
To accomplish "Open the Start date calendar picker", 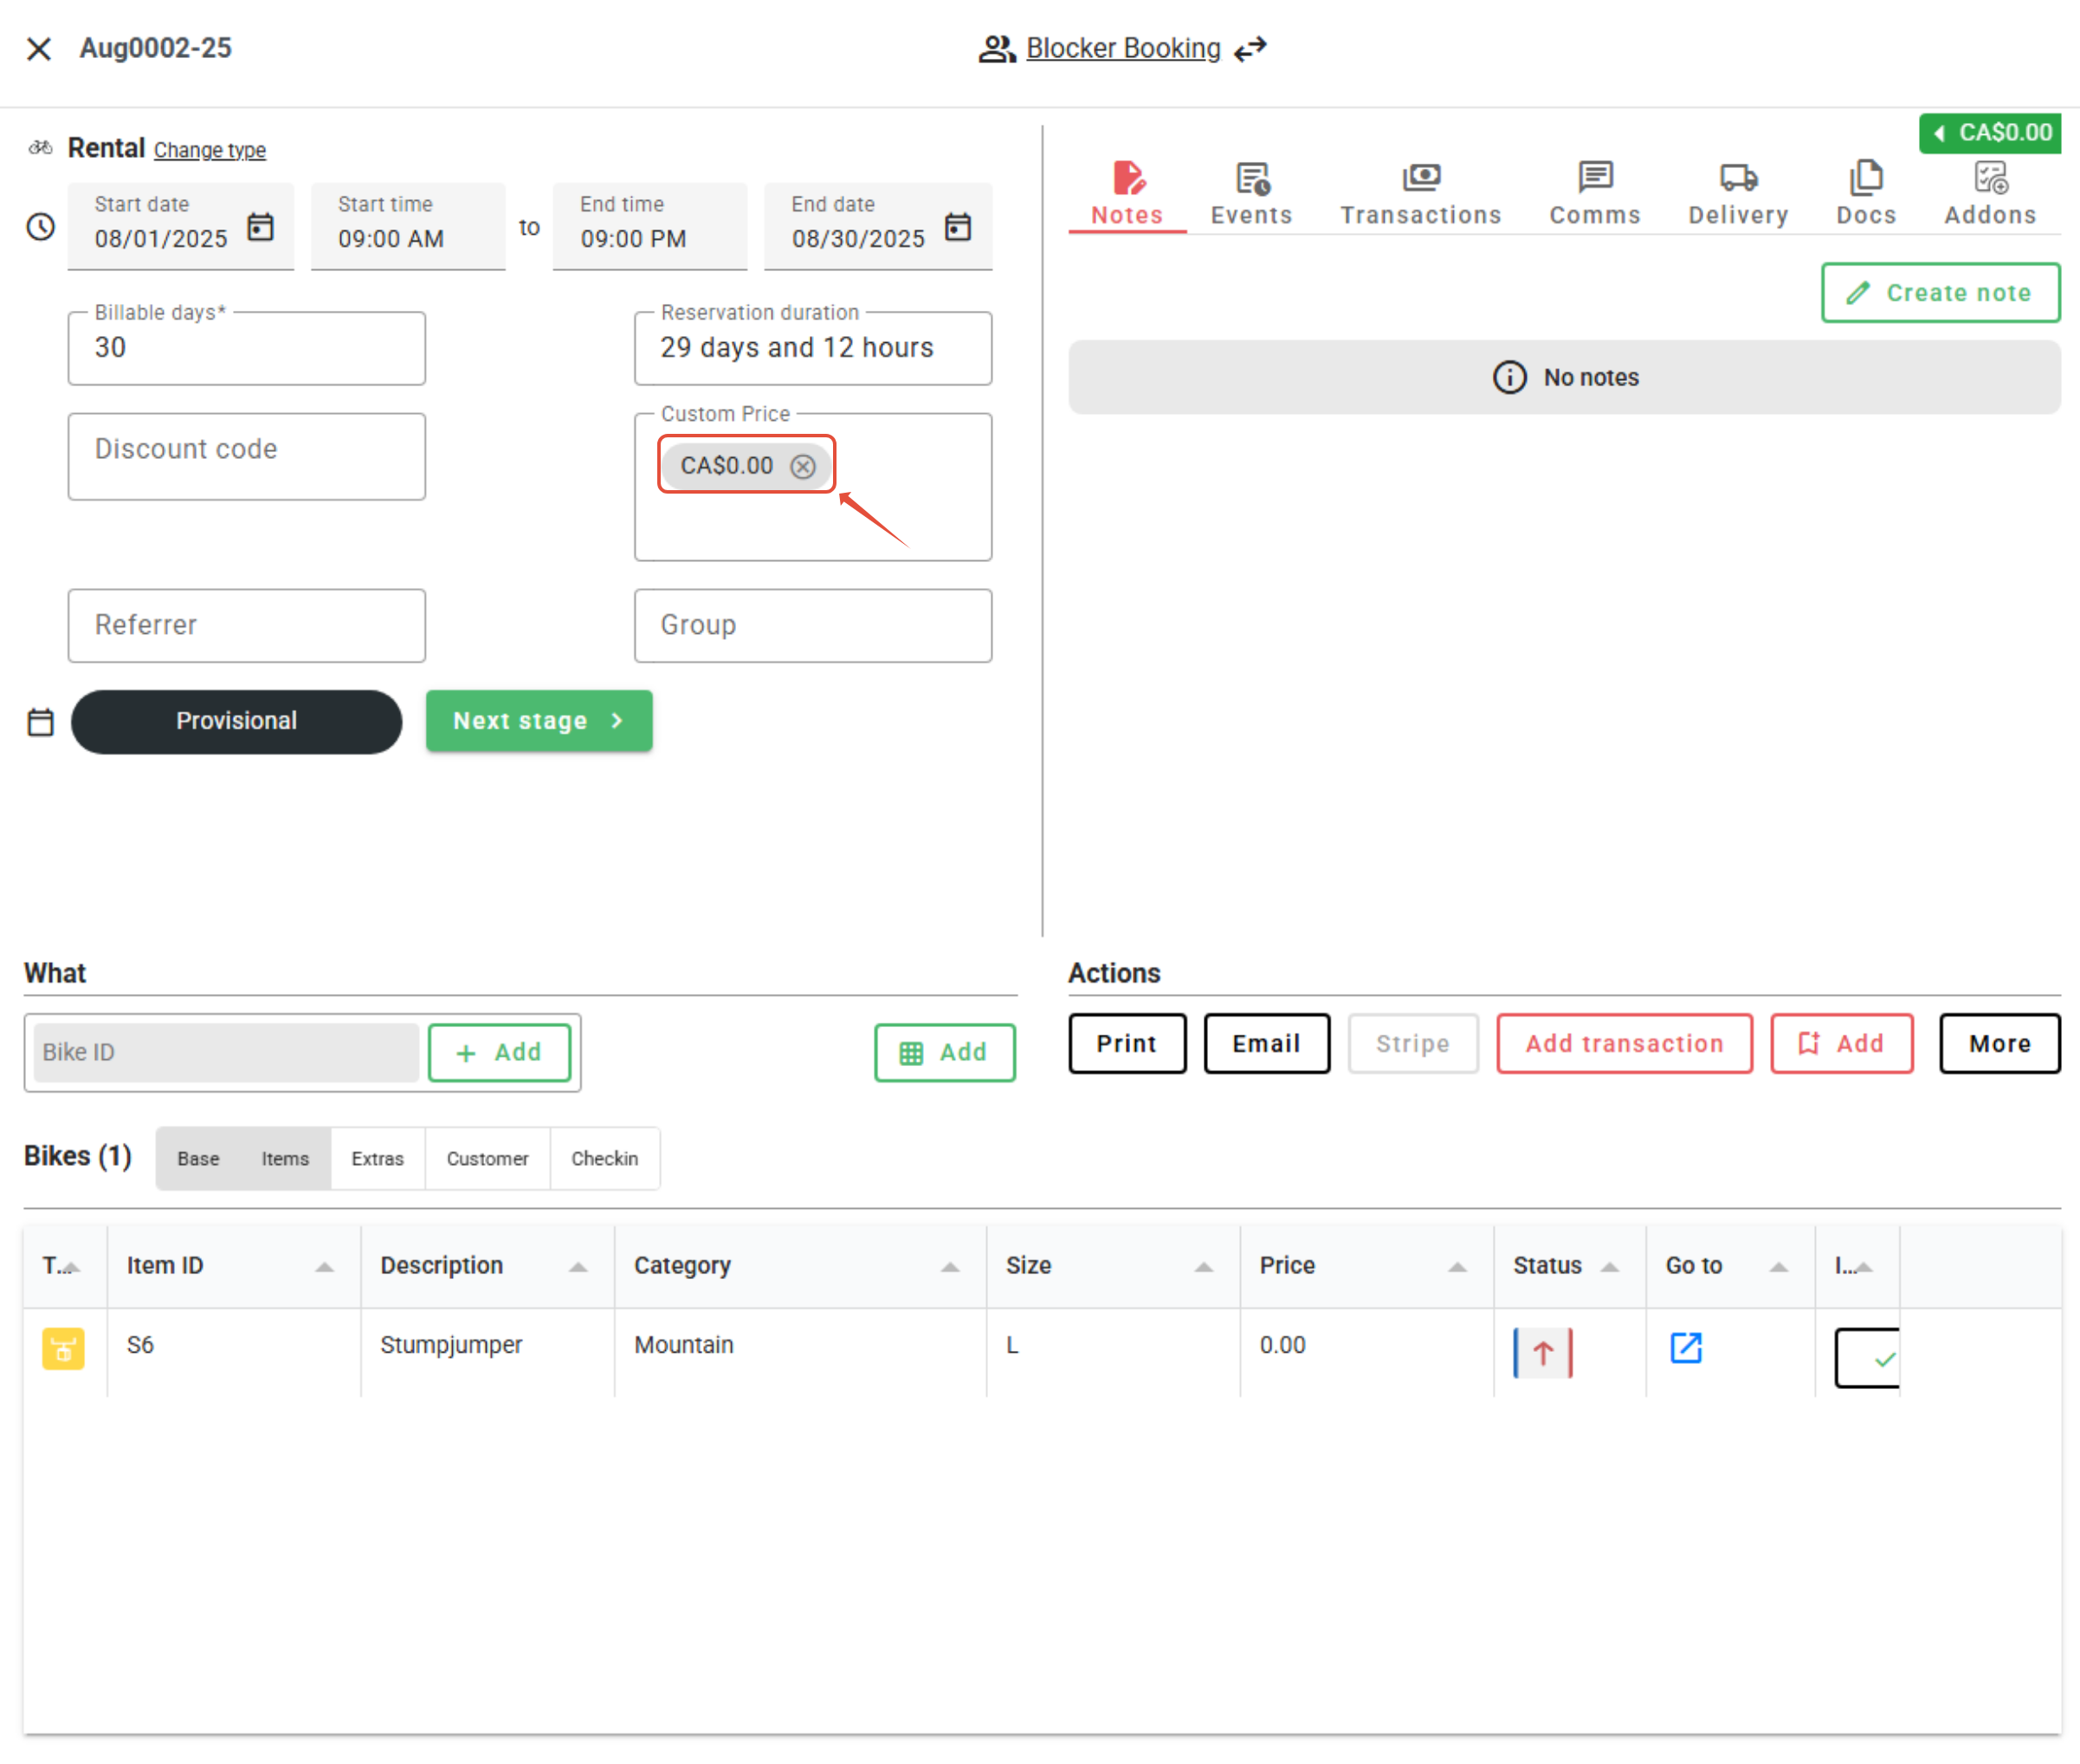I will pyautogui.click(x=261, y=227).
